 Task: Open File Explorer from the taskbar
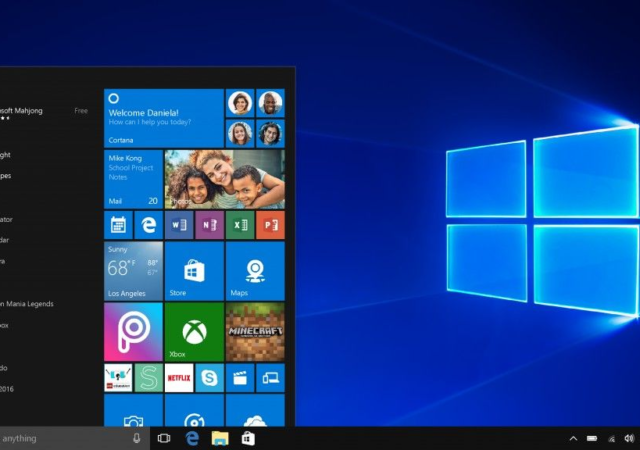pyautogui.click(x=220, y=438)
